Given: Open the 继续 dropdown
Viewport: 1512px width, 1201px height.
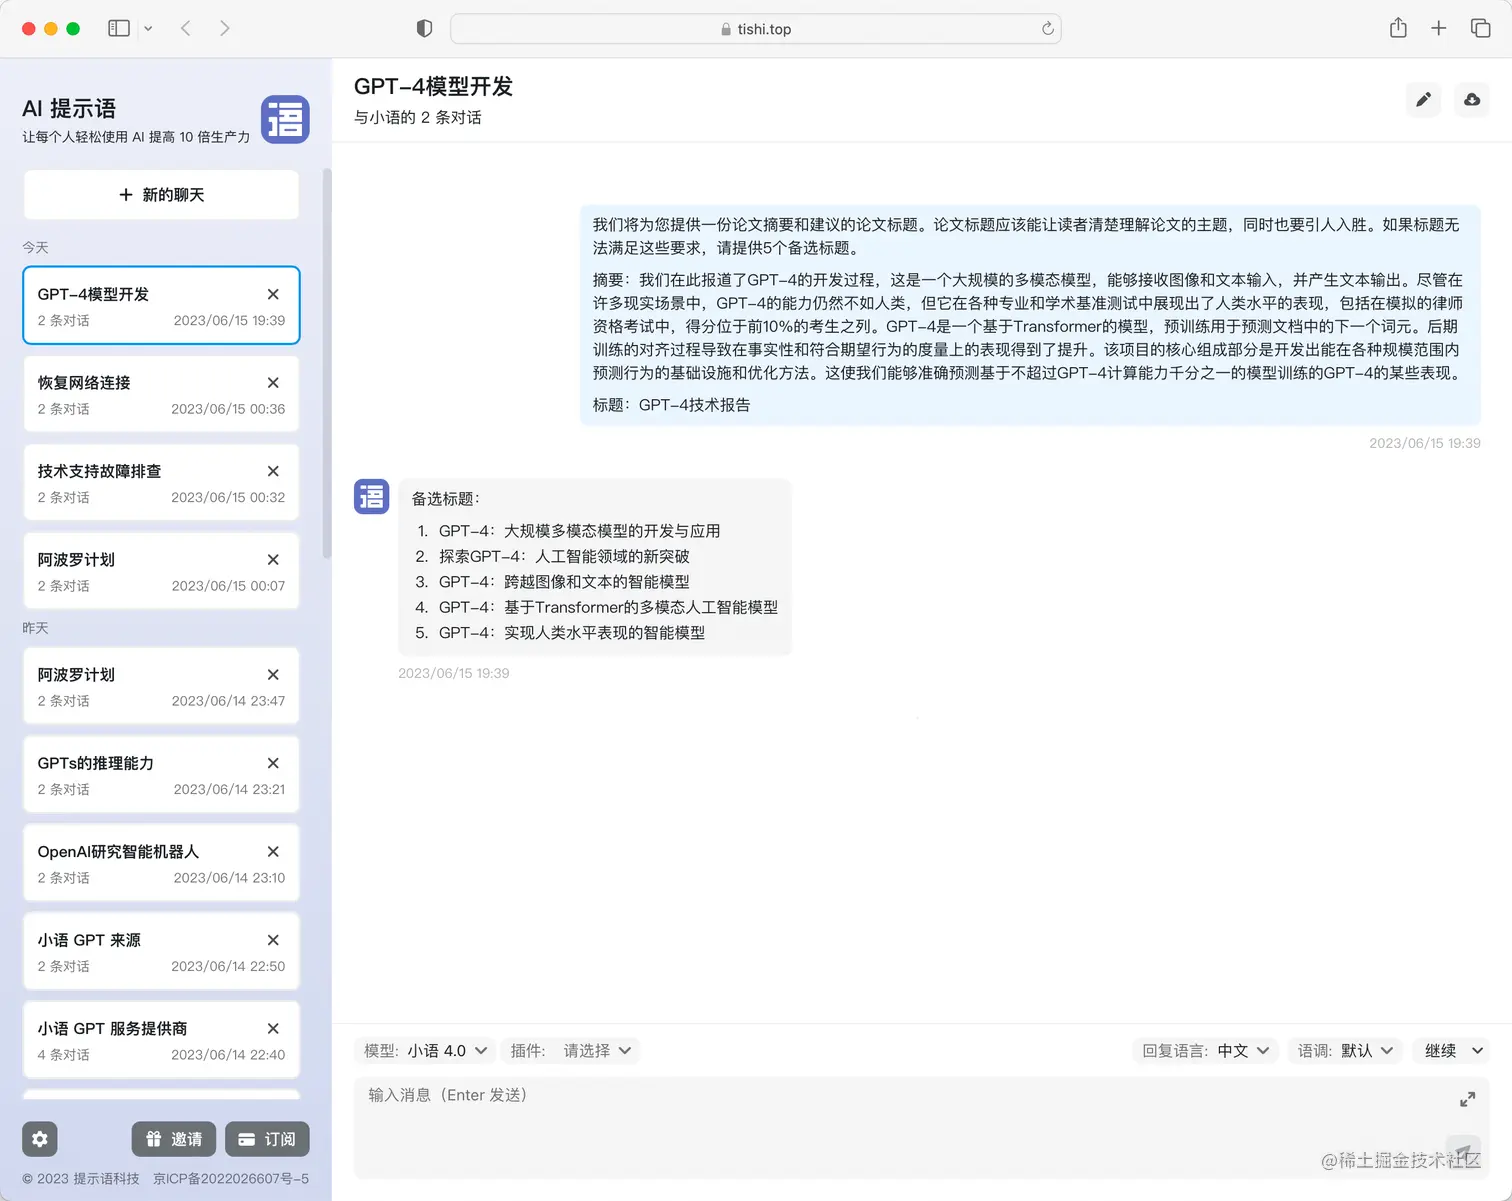Looking at the screenshot, I should (x=1452, y=1051).
